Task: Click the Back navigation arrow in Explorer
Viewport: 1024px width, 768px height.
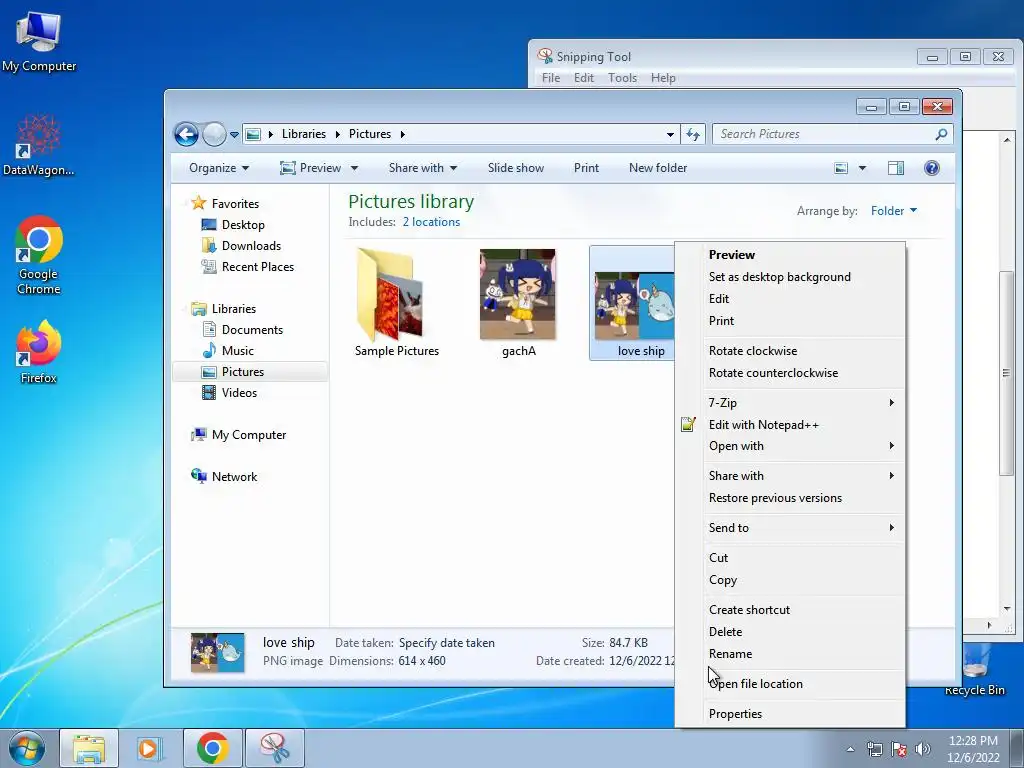Action: coord(186,135)
